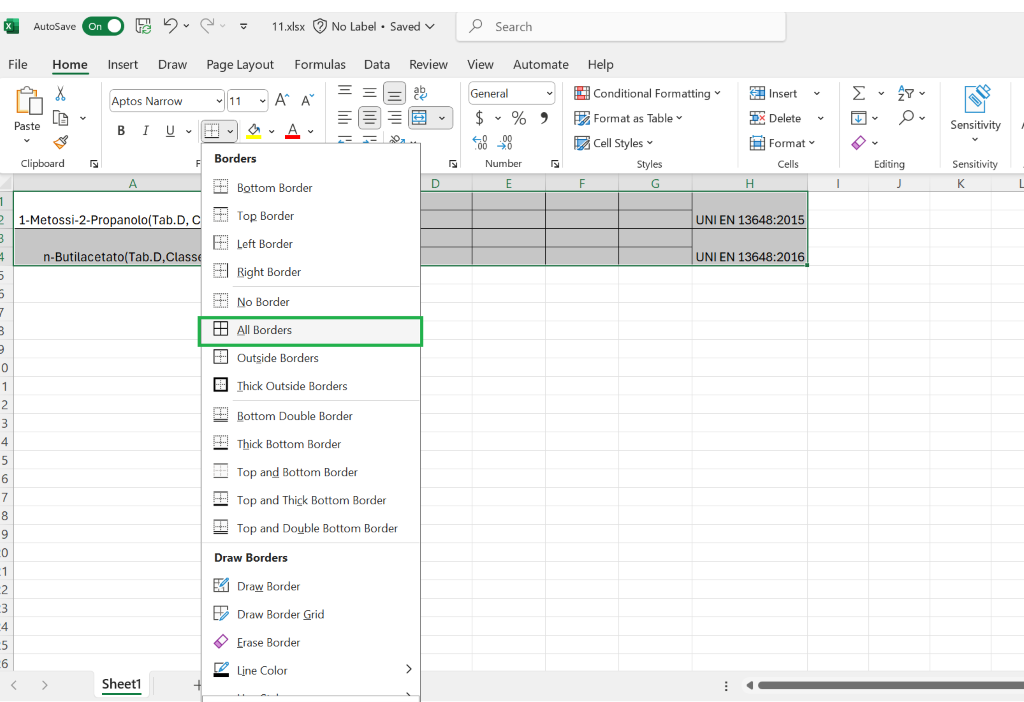
Task: Click the Increase Decimal icon
Action: 480,142
